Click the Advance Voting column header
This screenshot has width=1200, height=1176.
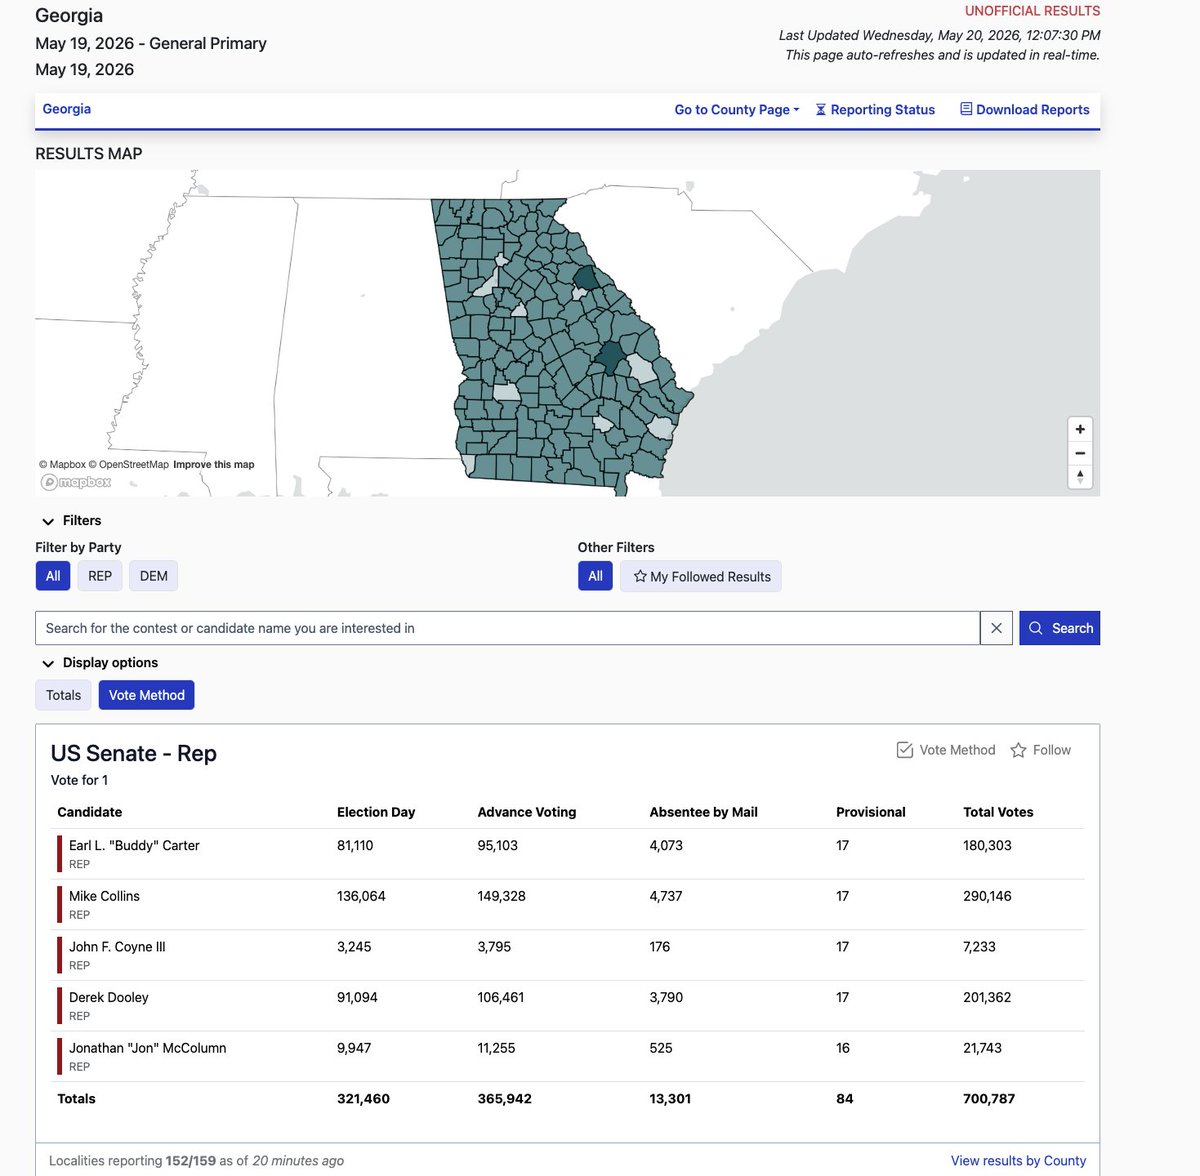(x=527, y=812)
